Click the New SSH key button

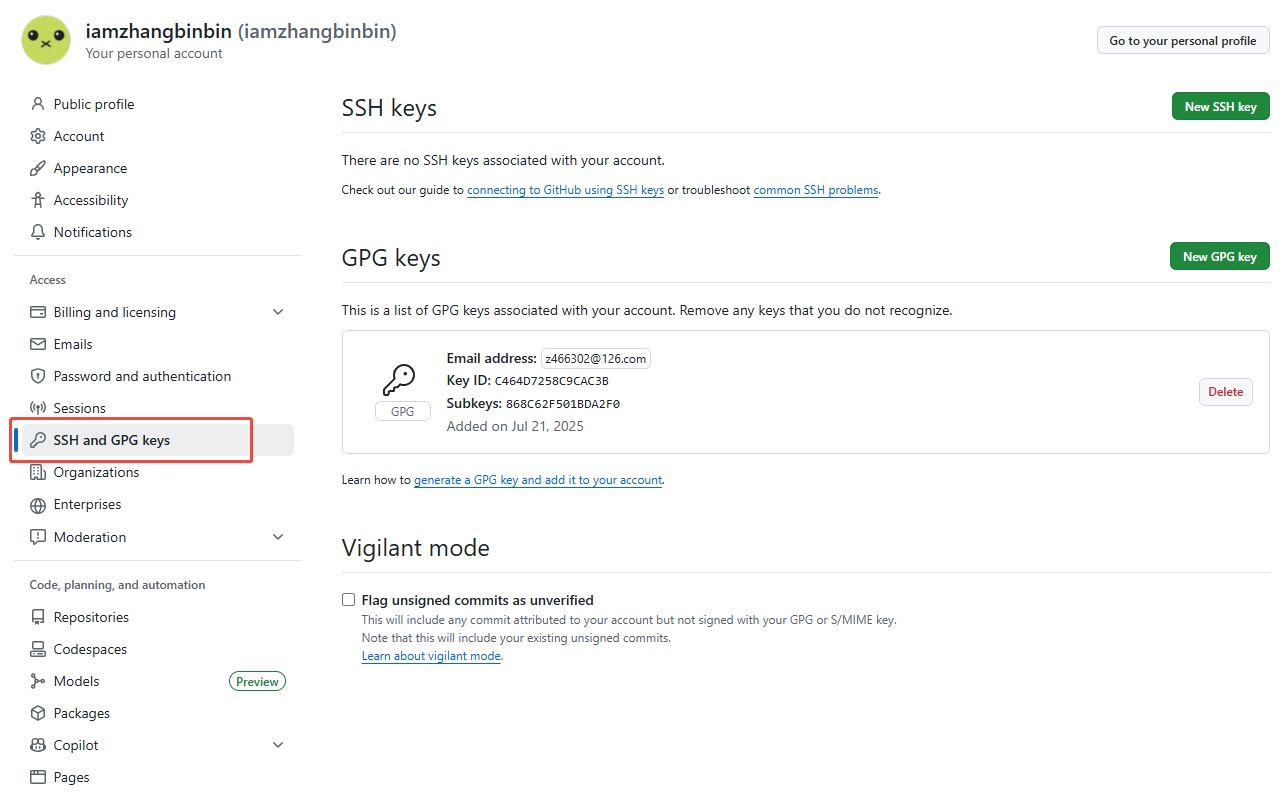(x=1220, y=106)
